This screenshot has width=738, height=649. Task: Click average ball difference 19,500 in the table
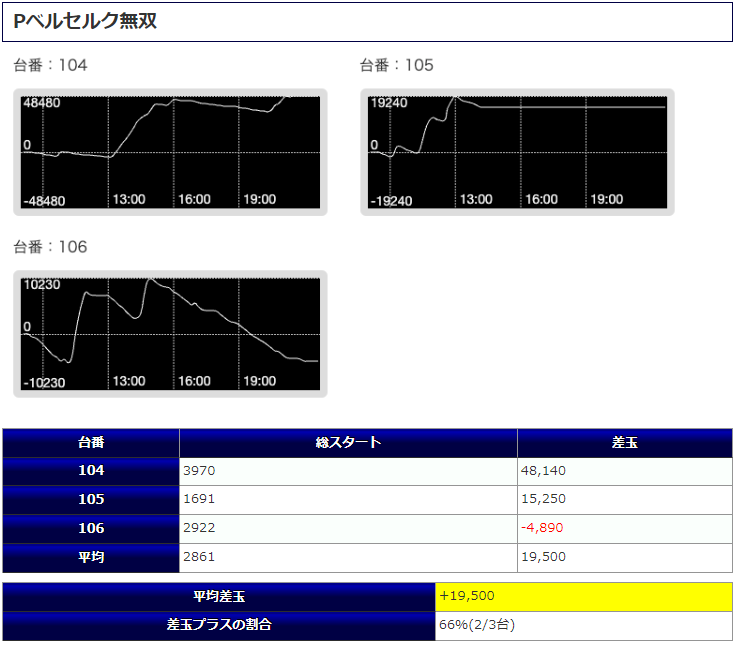pos(543,557)
